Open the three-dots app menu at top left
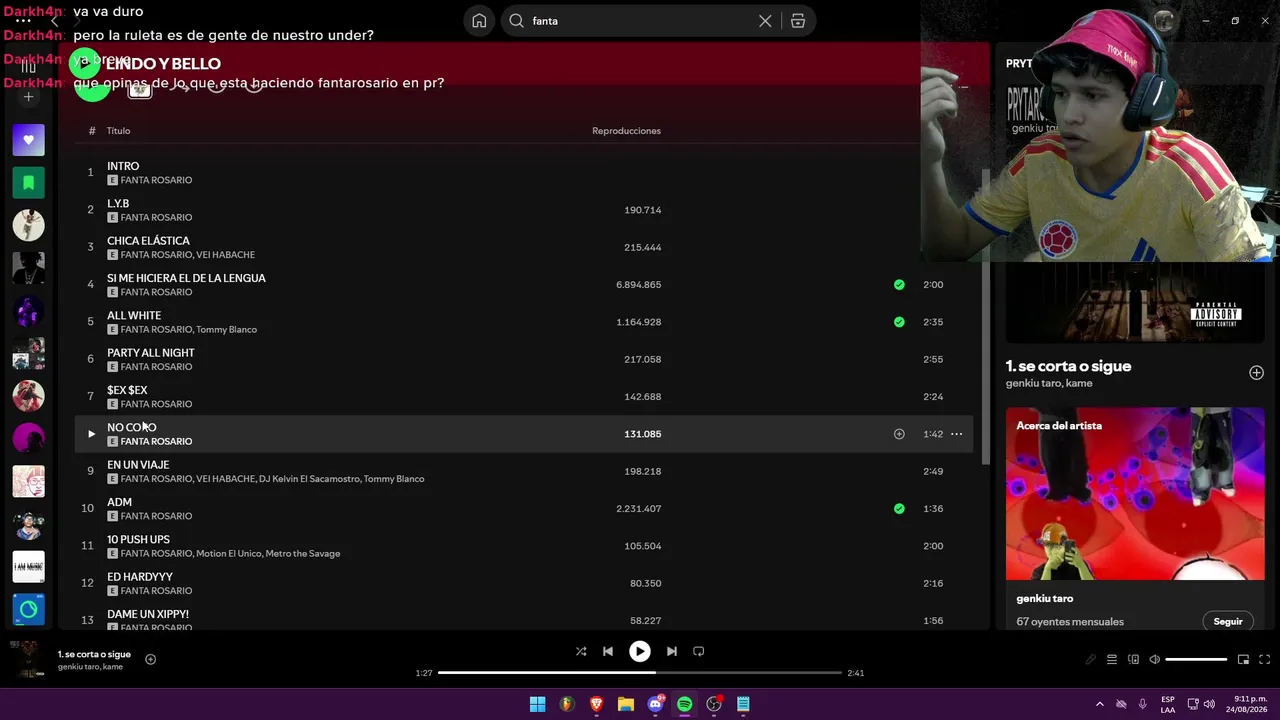The image size is (1280, 720). click(x=23, y=20)
